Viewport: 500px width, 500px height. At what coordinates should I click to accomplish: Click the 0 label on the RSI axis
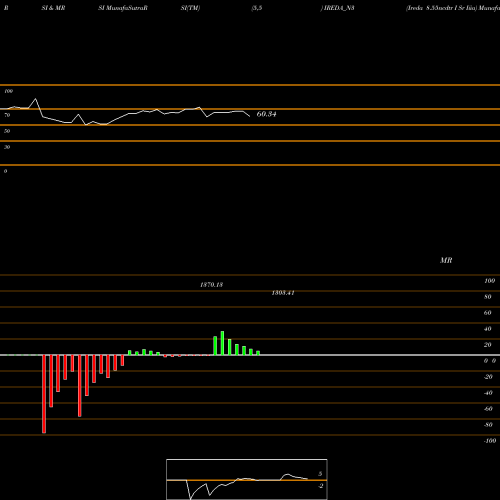(x=5, y=171)
